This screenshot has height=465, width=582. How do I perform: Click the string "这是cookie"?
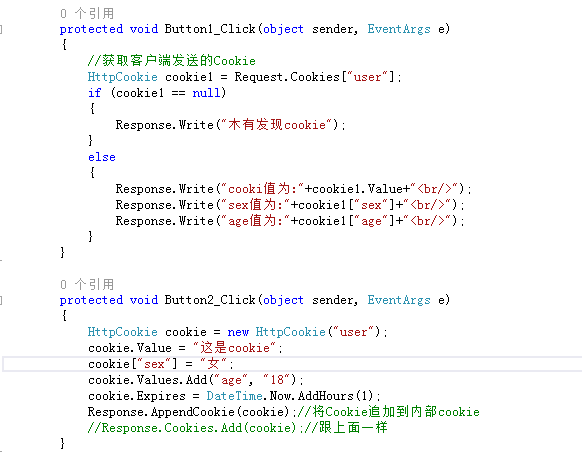(235, 348)
